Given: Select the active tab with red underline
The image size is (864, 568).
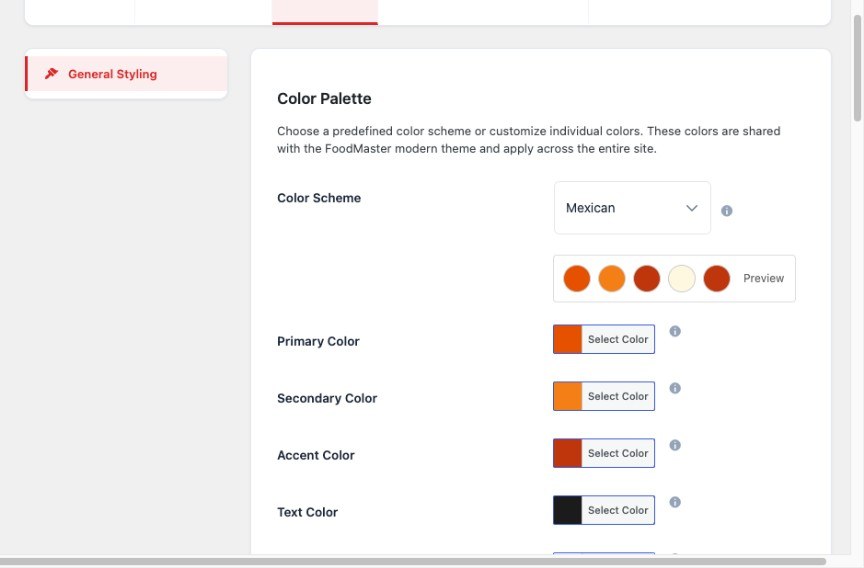Looking at the screenshot, I should (325, 12).
